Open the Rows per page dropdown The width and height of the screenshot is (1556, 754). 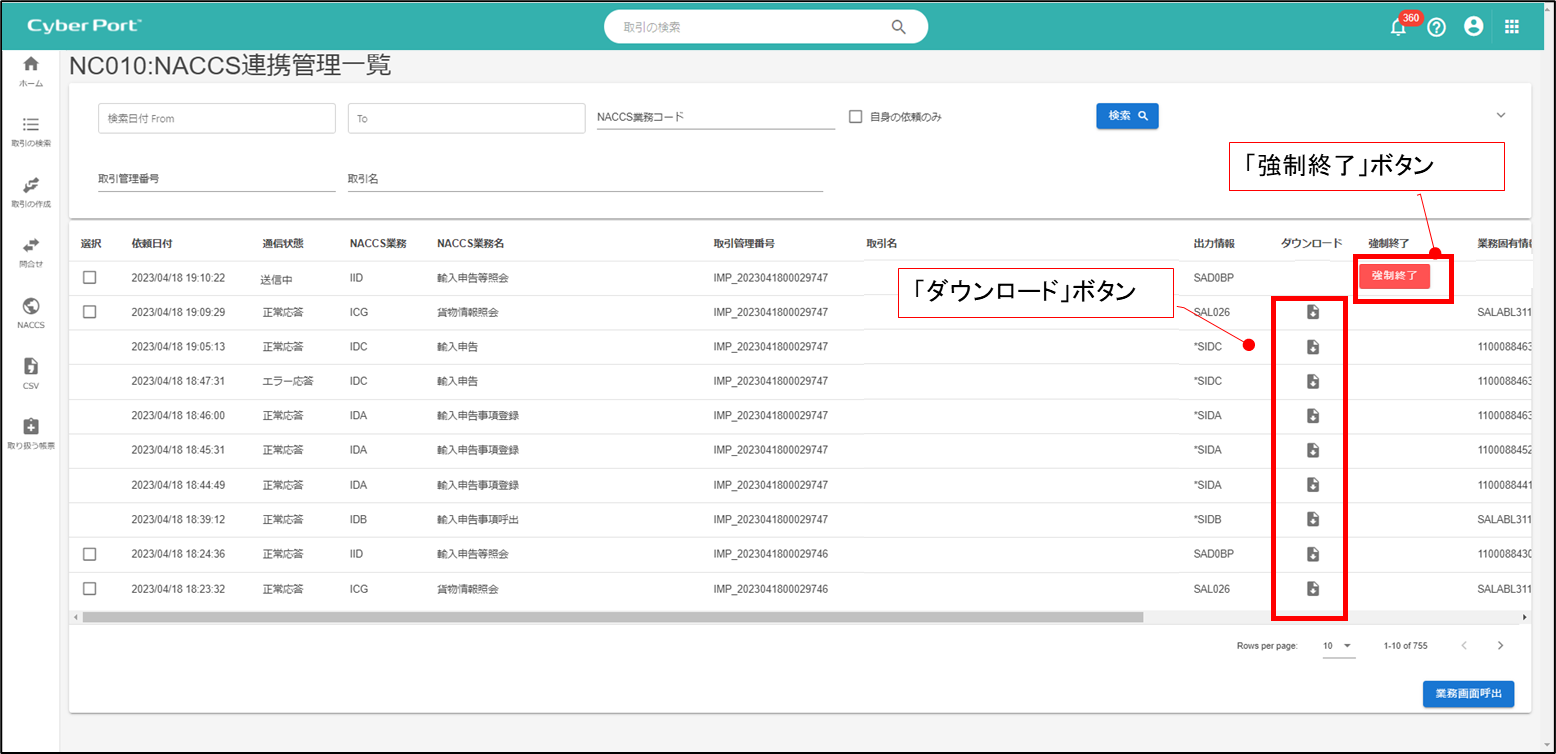coord(1337,646)
